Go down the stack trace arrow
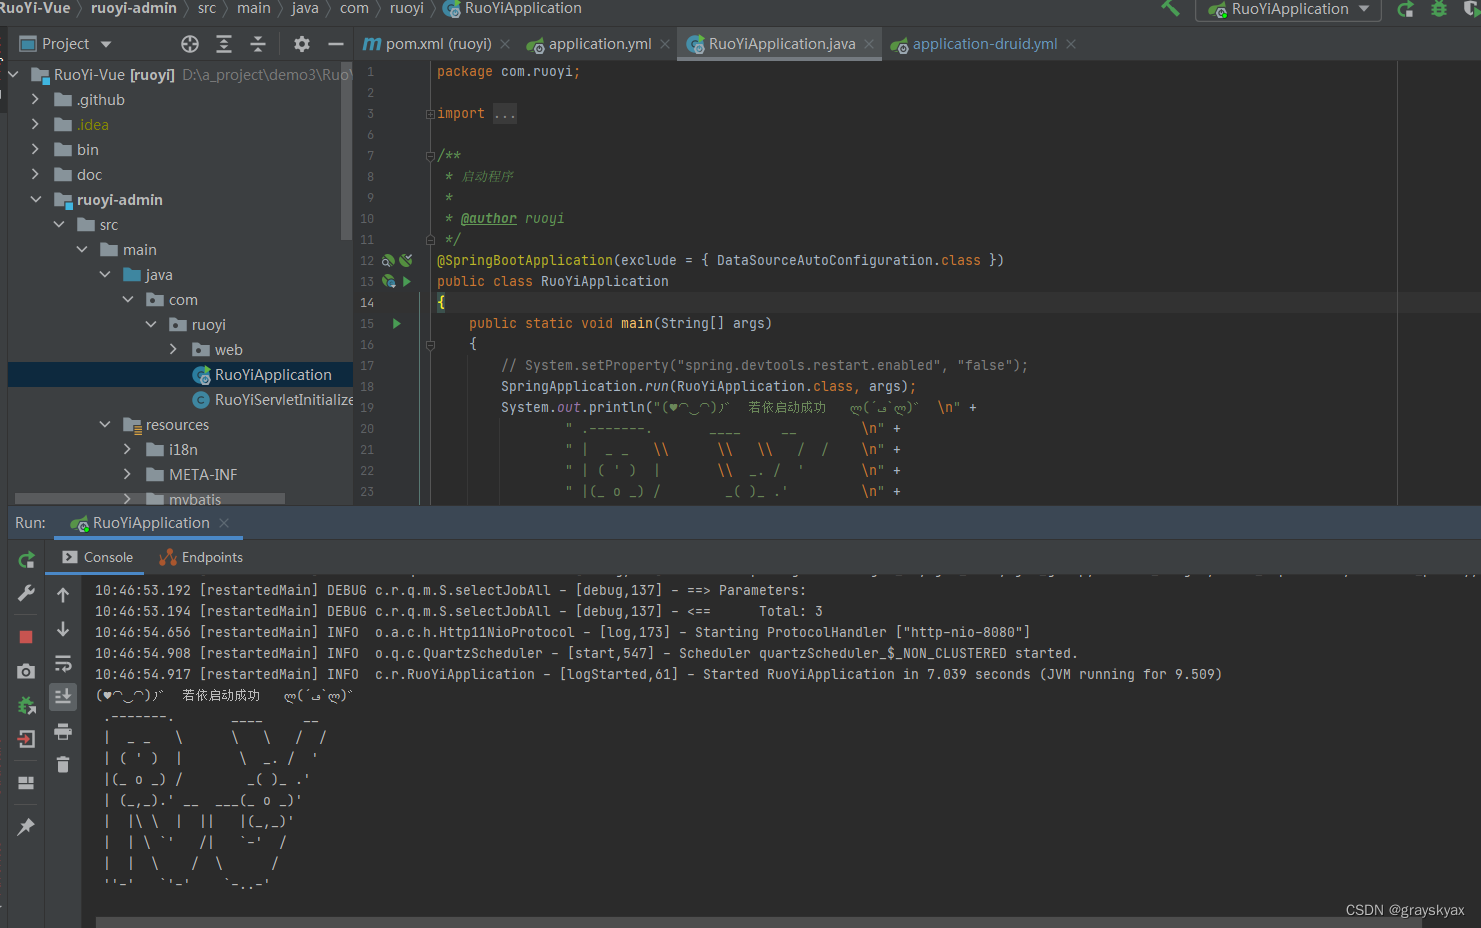1481x928 pixels. tap(63, 629)
